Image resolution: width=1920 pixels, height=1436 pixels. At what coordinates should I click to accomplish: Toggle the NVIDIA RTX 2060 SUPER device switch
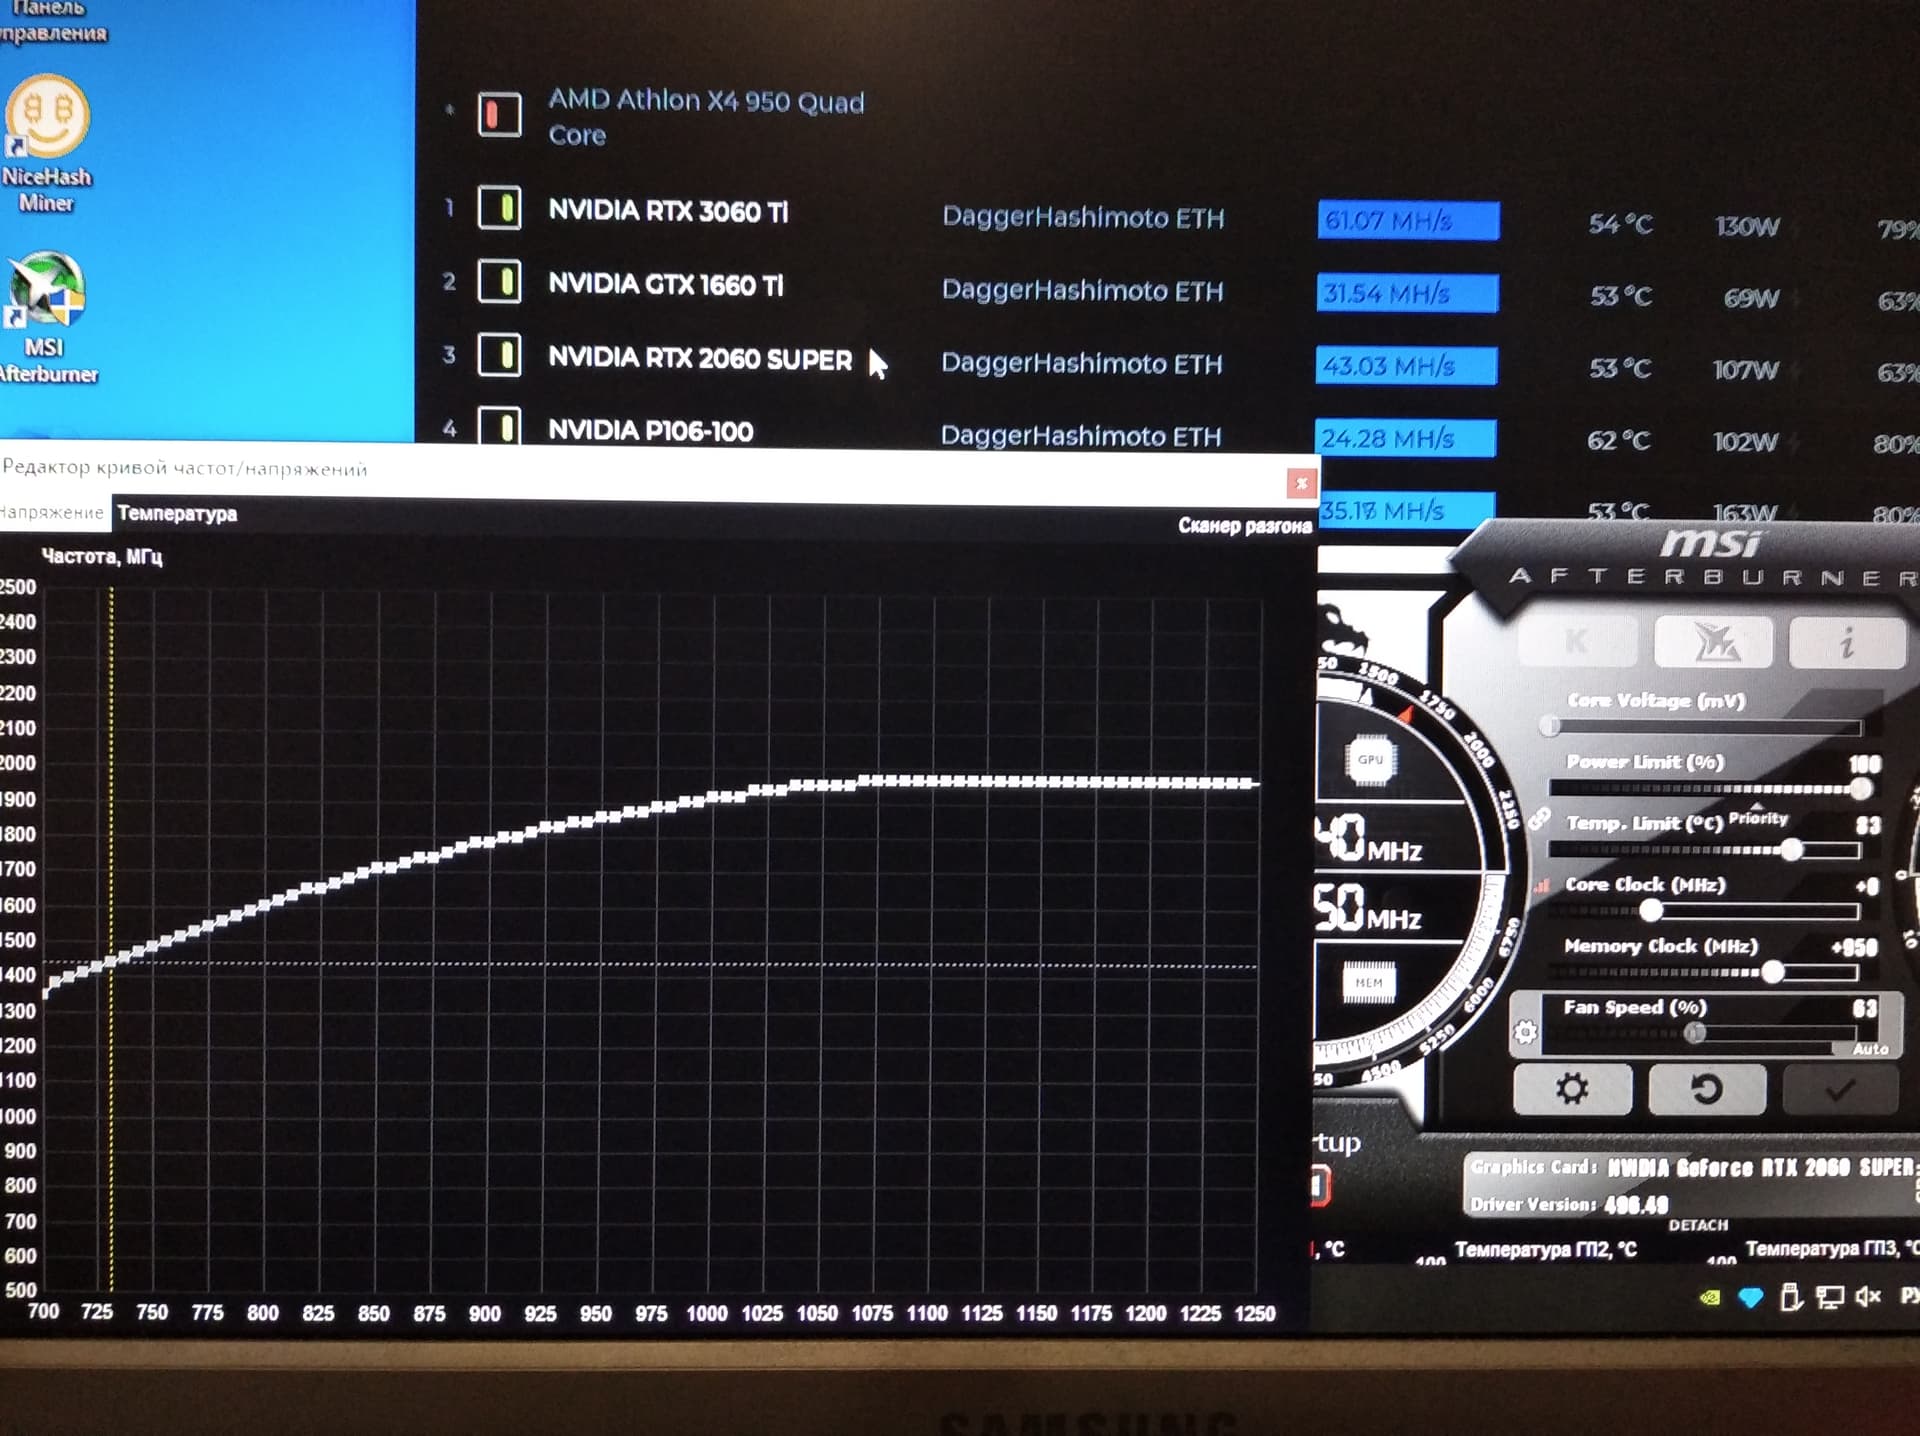click(499, 355)
